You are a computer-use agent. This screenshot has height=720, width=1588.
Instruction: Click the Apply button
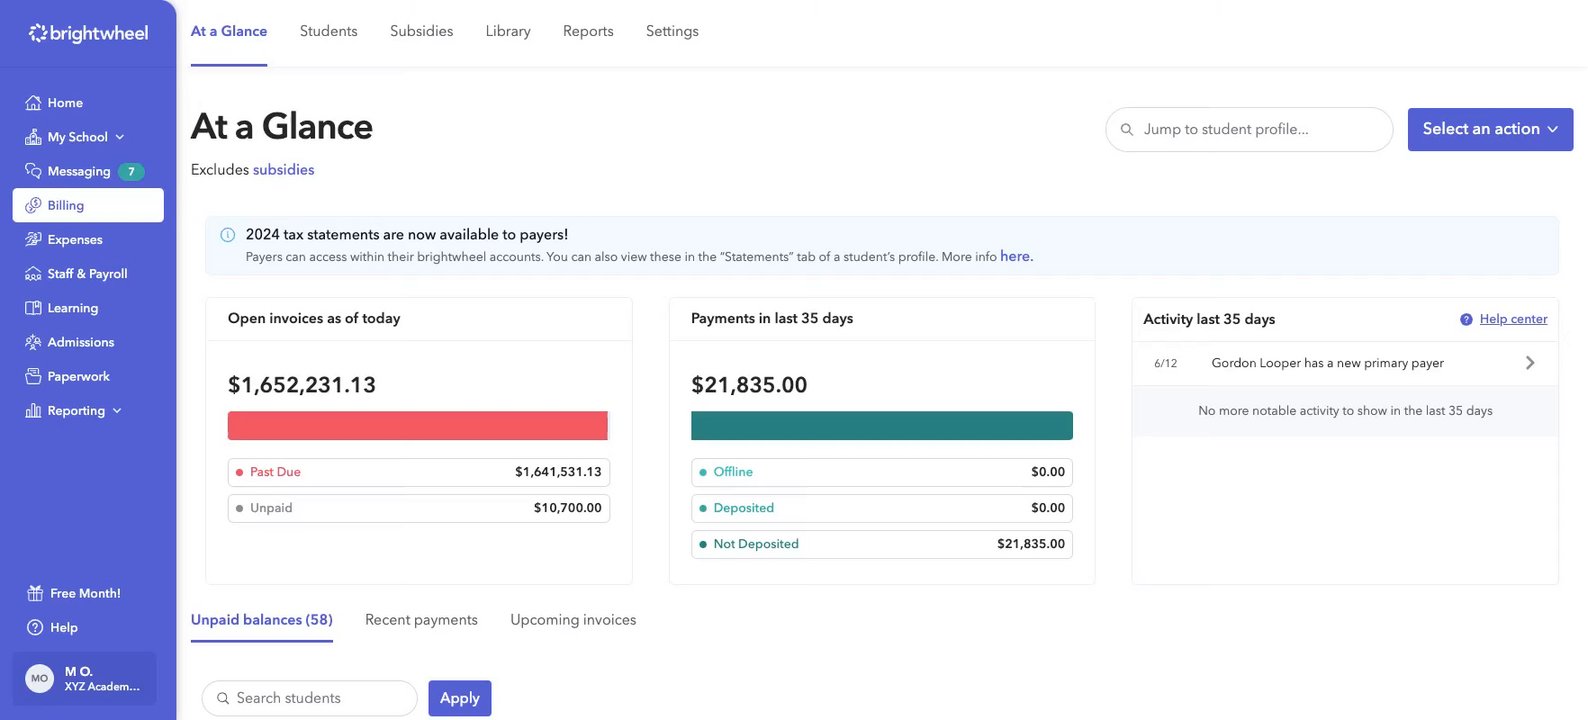[x=460, y=698]
